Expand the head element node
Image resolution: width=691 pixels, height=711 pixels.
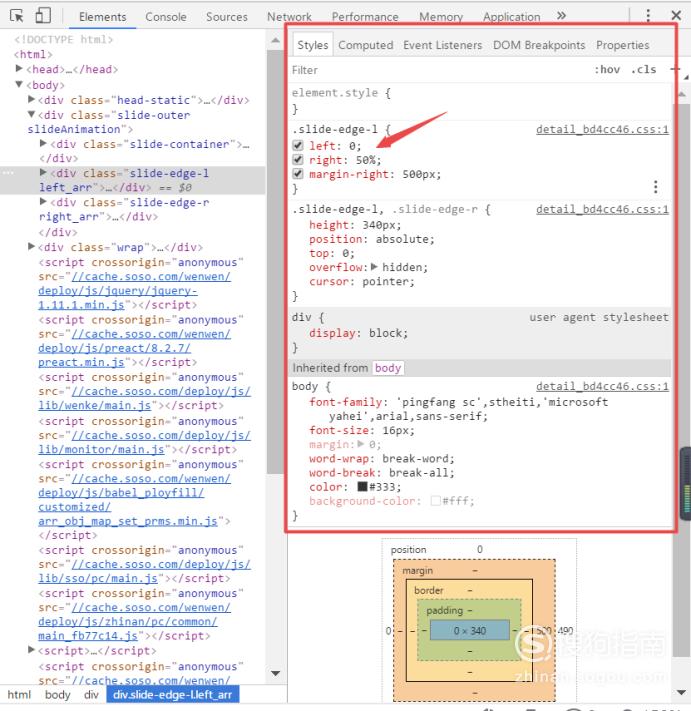(x=19, y=68)
